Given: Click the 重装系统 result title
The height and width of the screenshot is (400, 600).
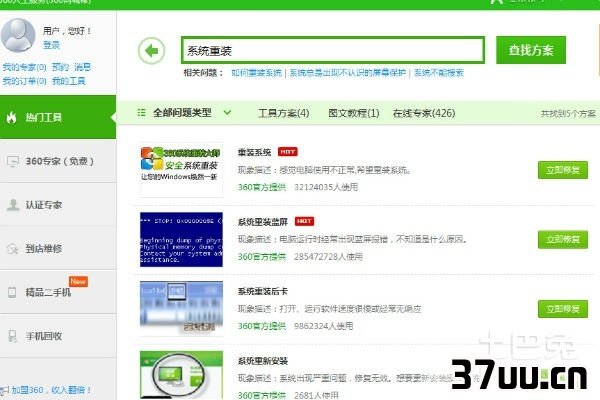Looking at the screenshot, I should (x=254, y=152).
